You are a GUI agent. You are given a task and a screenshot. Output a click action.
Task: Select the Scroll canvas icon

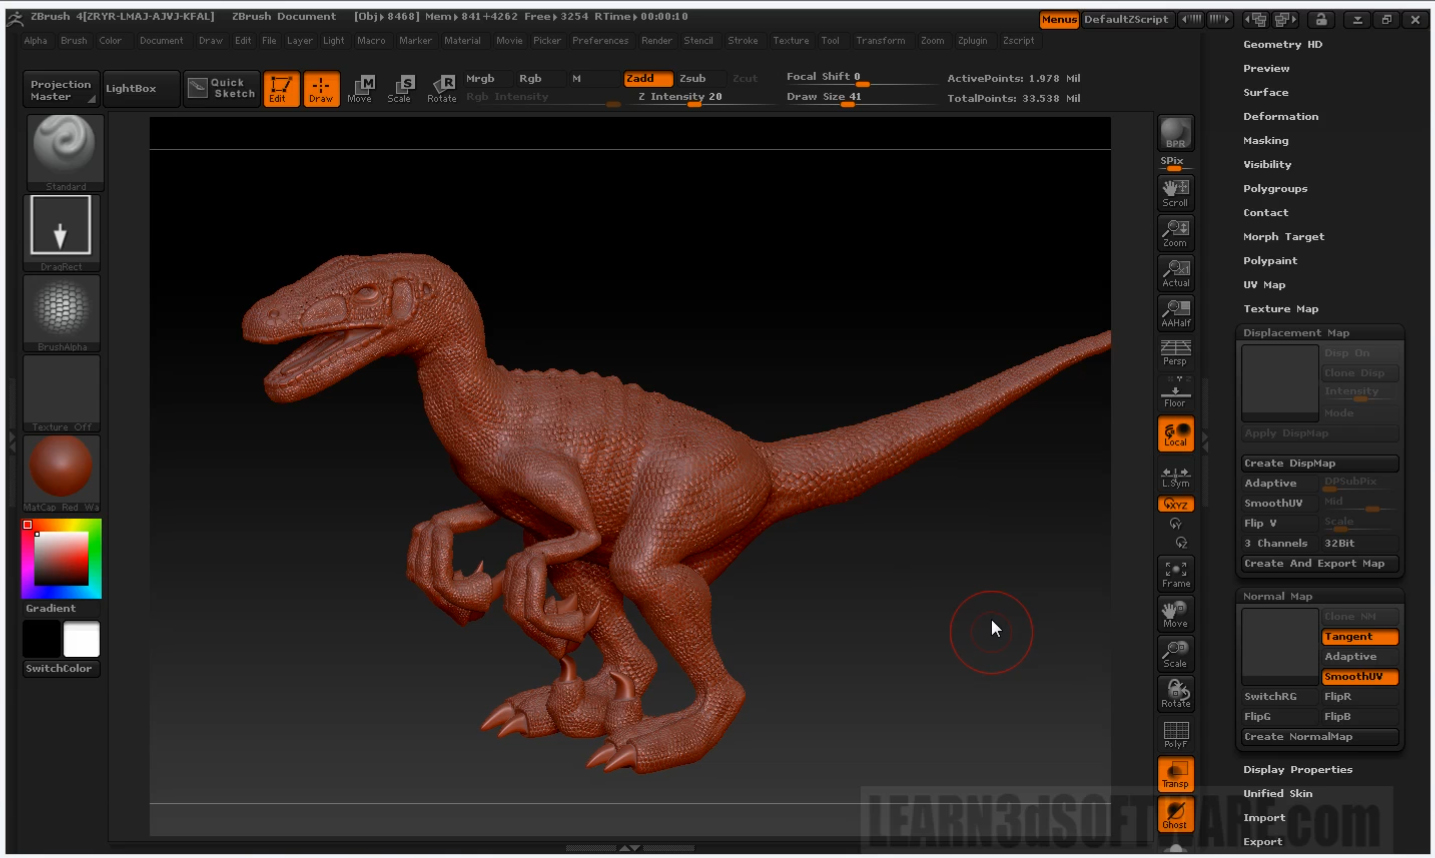pyautogui.click(x=1175, y=192)
